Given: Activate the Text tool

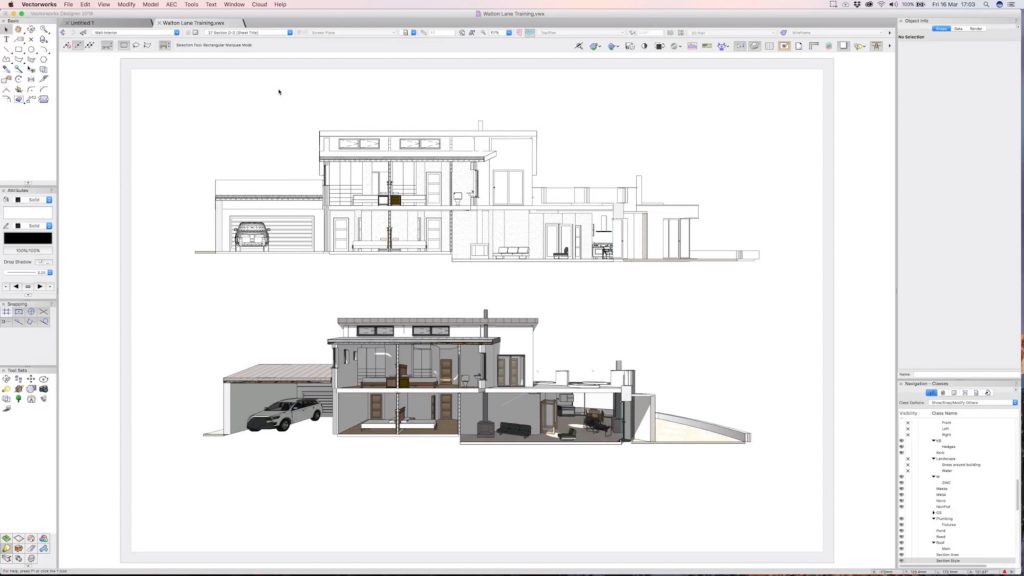Looking at the screenshot, I should pos(7,40).
